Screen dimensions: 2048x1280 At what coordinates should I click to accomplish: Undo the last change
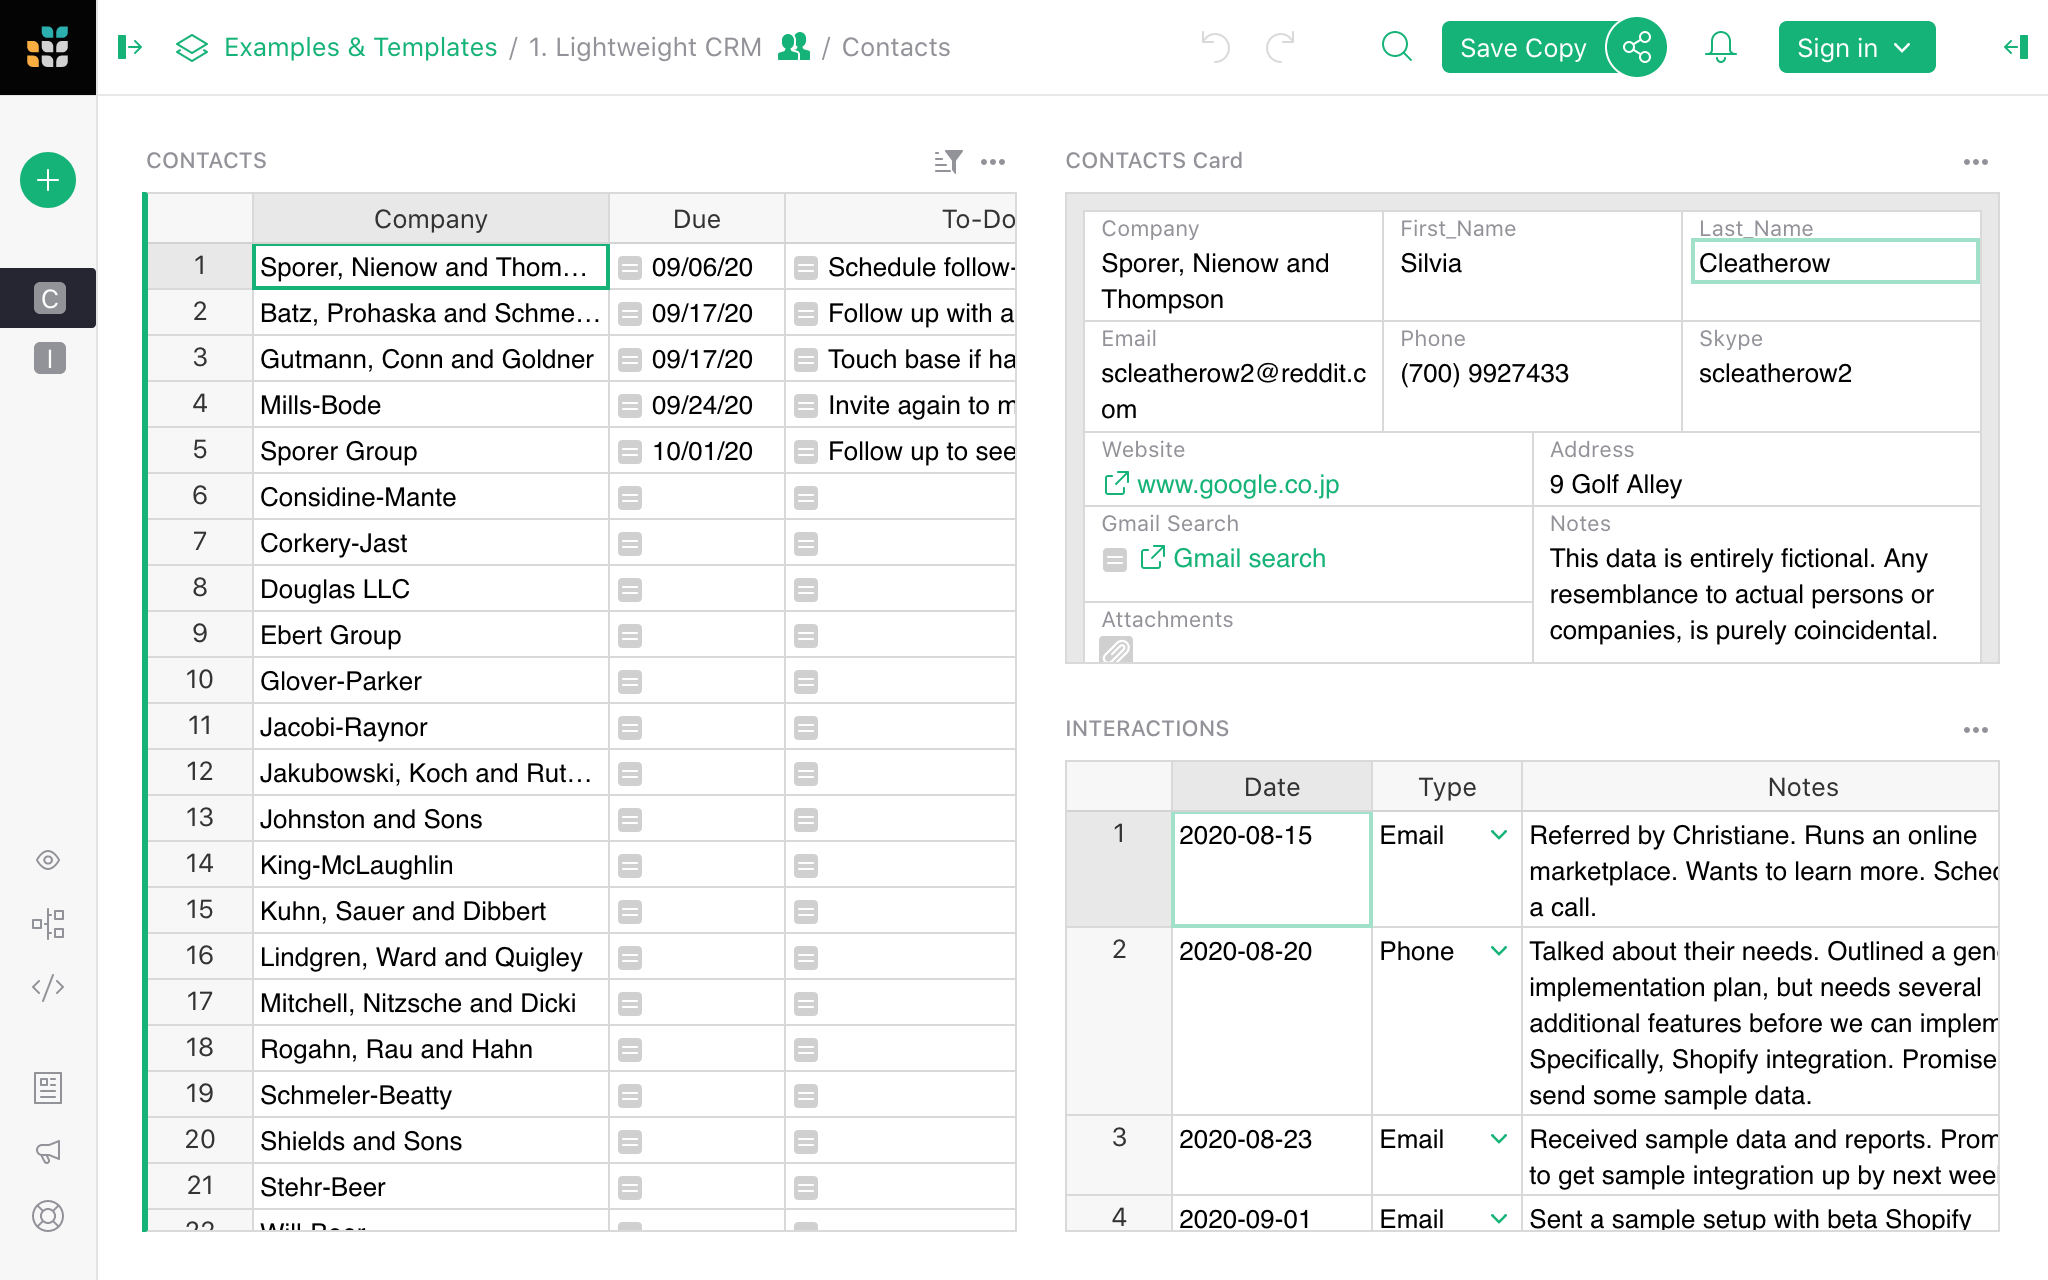(1215, 47)
